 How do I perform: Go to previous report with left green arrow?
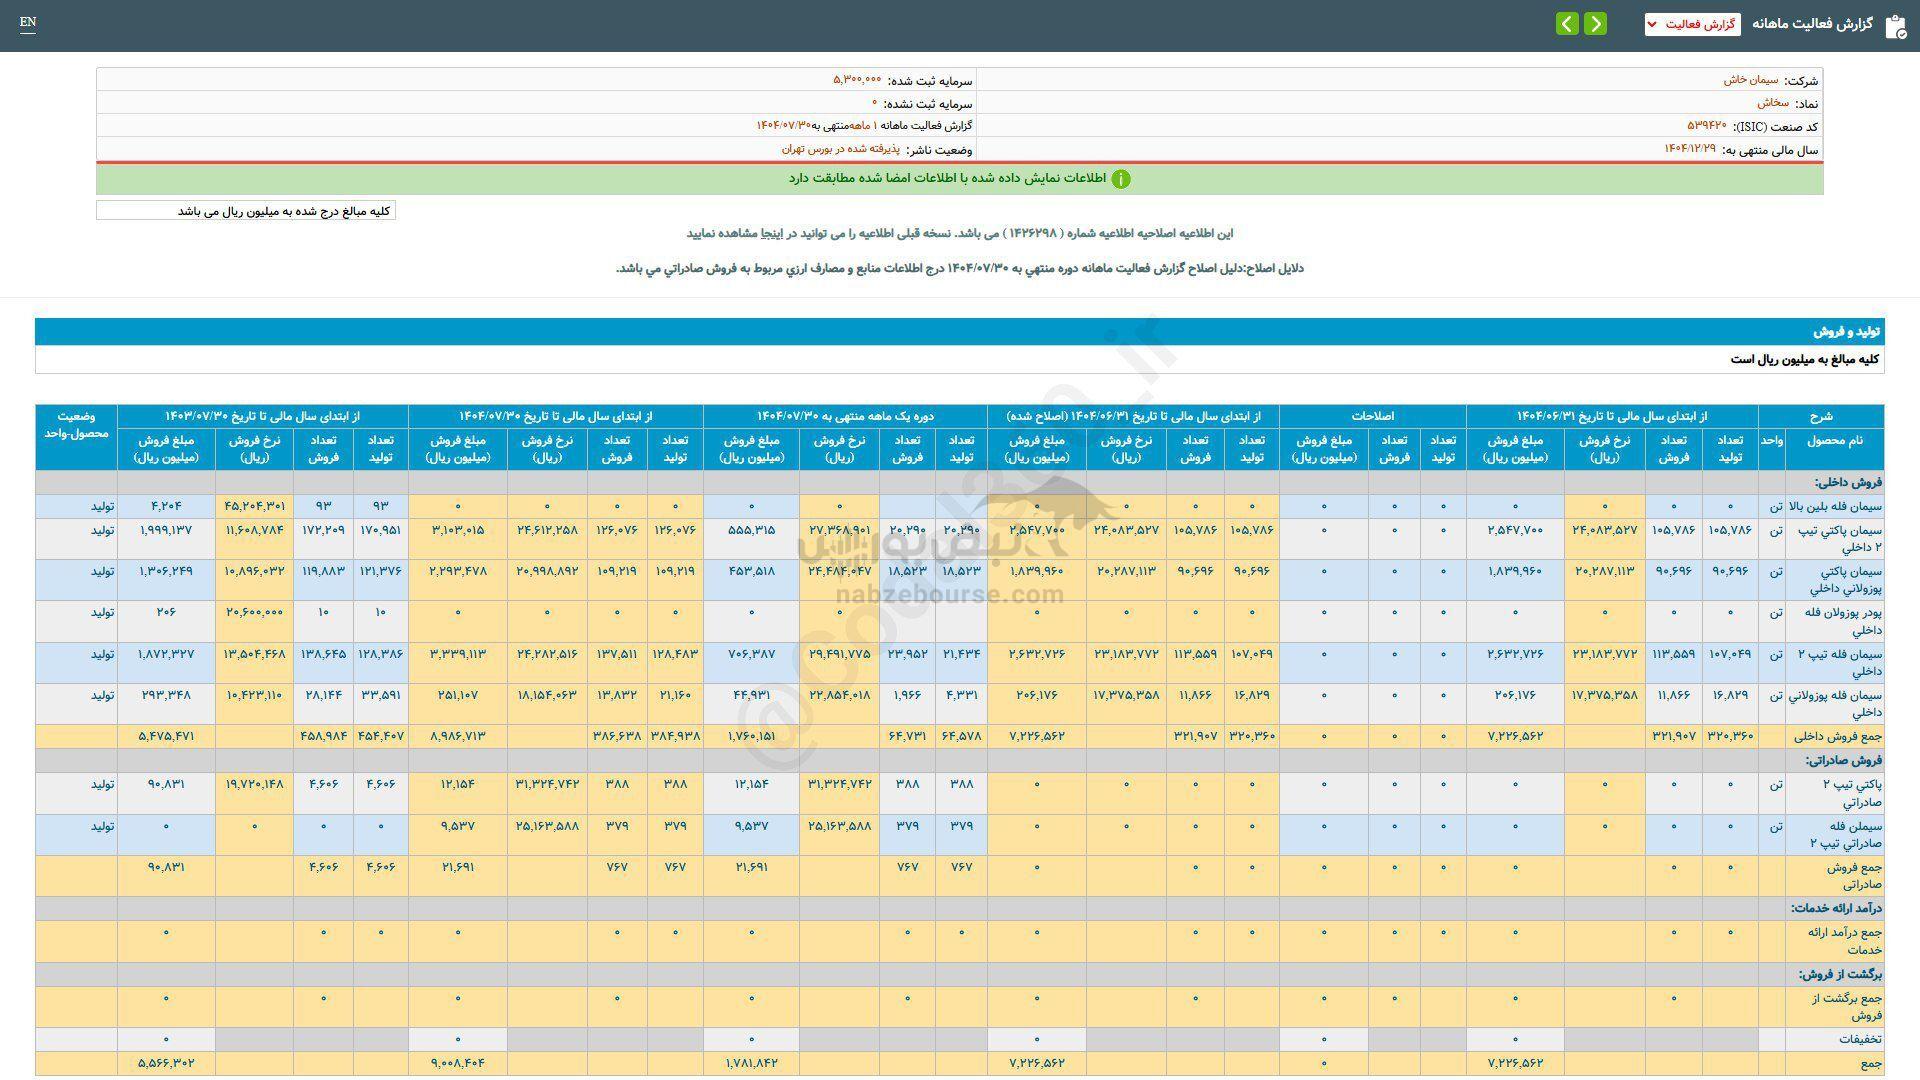click(x=1567, y=24)
